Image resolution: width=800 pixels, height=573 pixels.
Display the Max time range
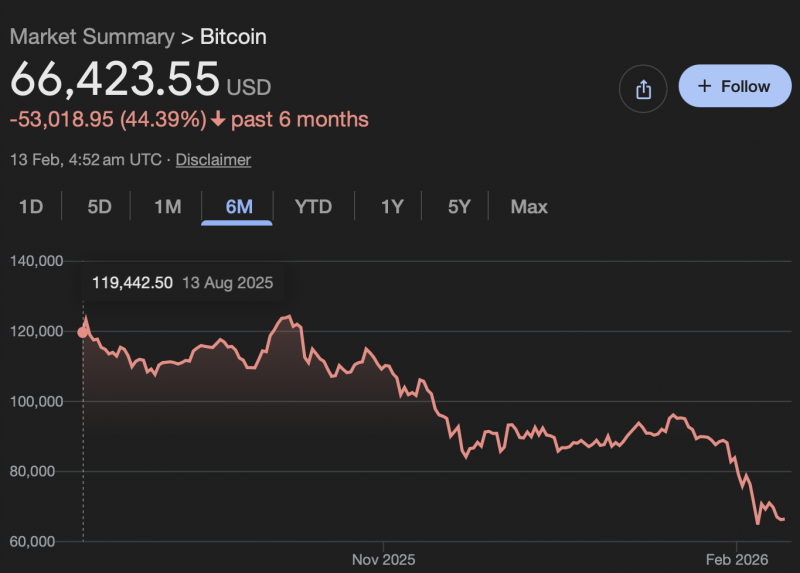tap(529, 207)
